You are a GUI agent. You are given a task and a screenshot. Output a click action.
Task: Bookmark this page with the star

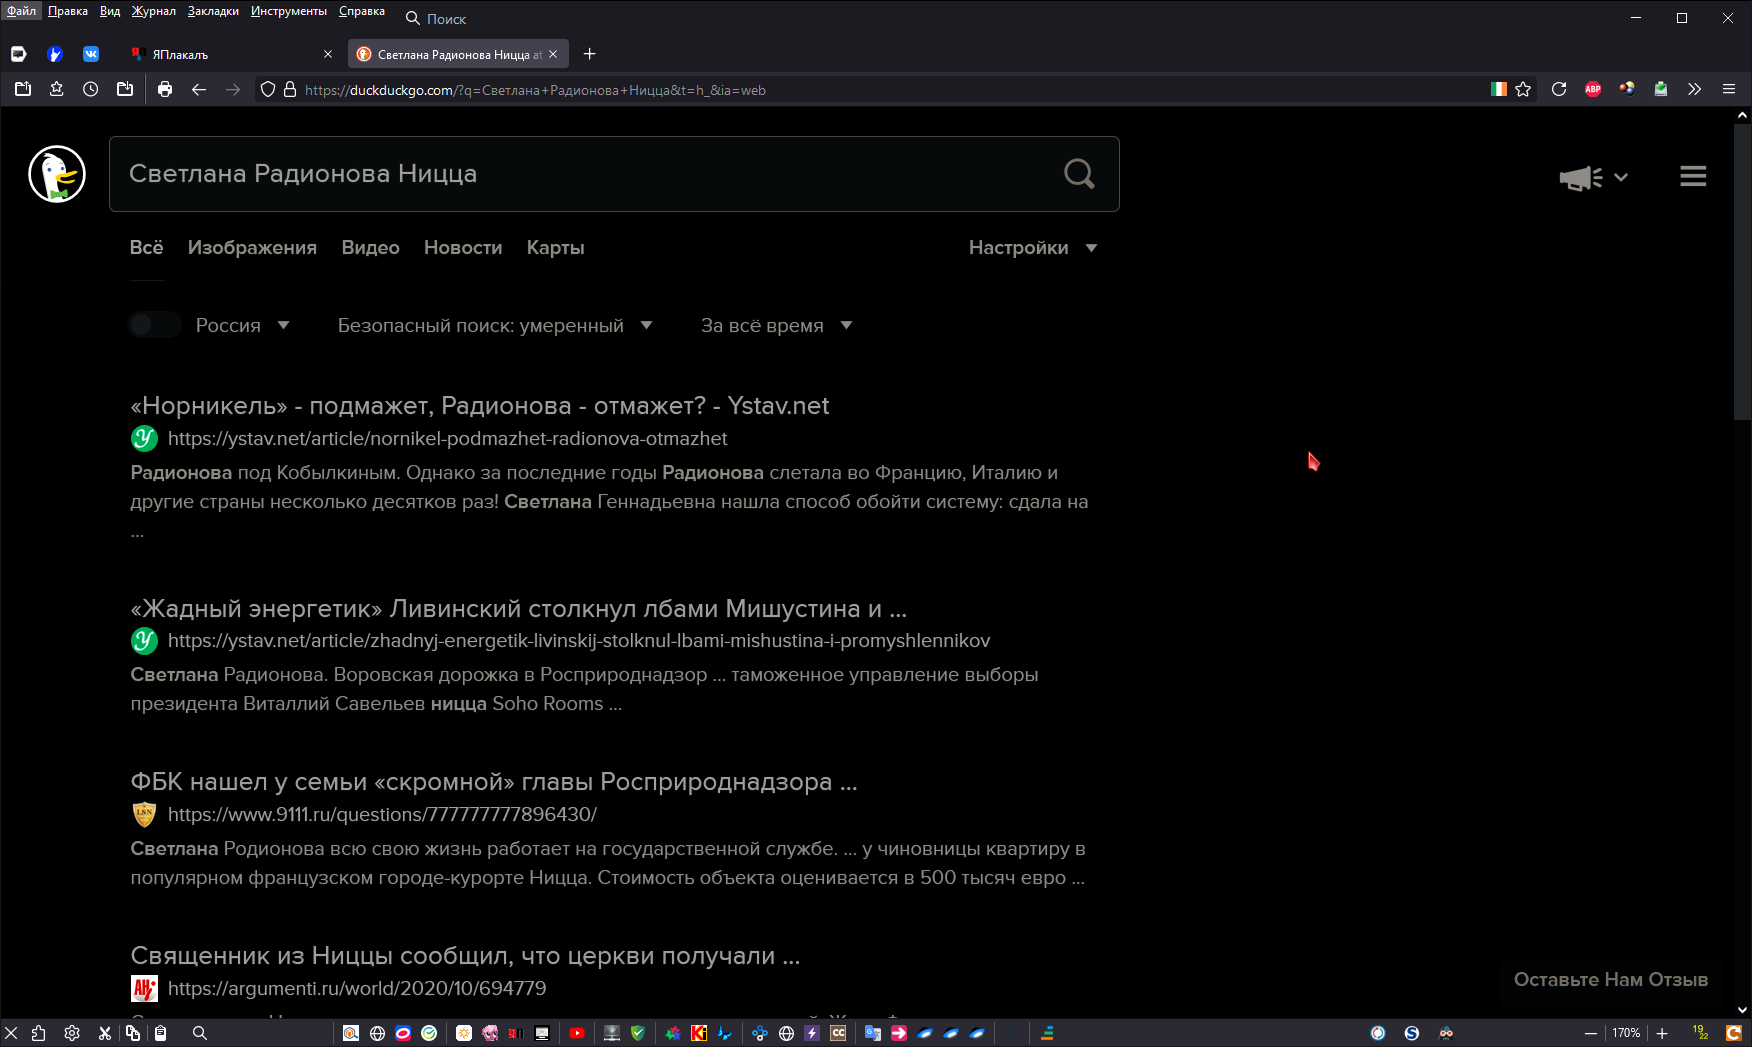[x=1523, y=89]
